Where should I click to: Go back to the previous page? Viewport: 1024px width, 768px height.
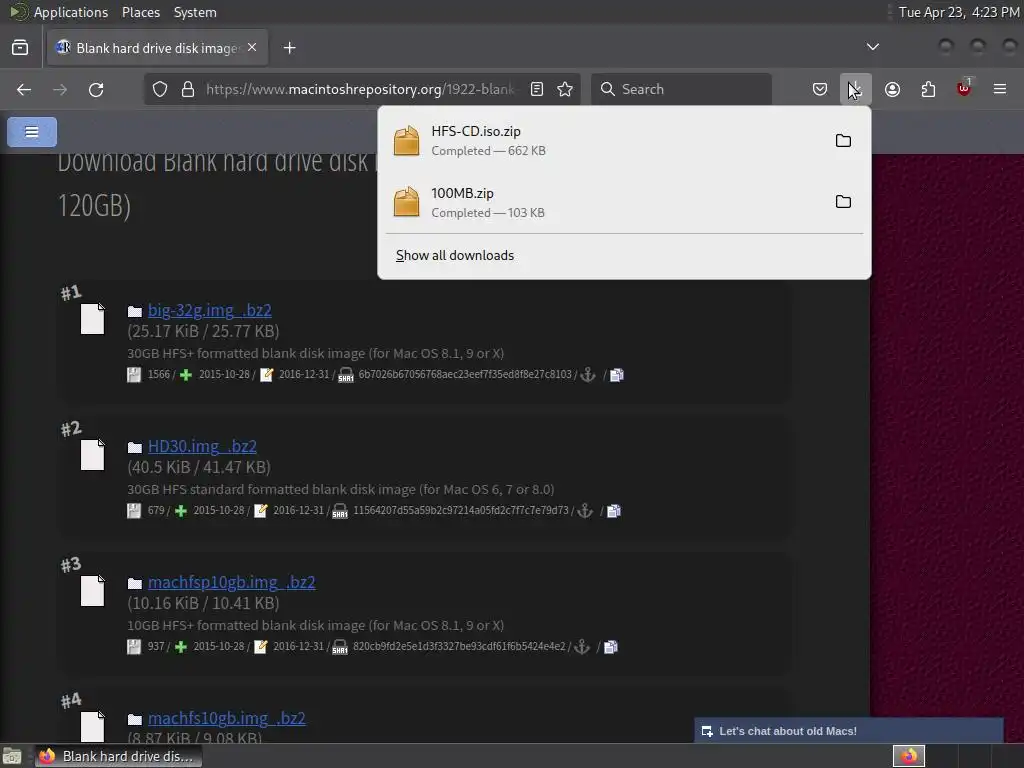coord(24,89)
